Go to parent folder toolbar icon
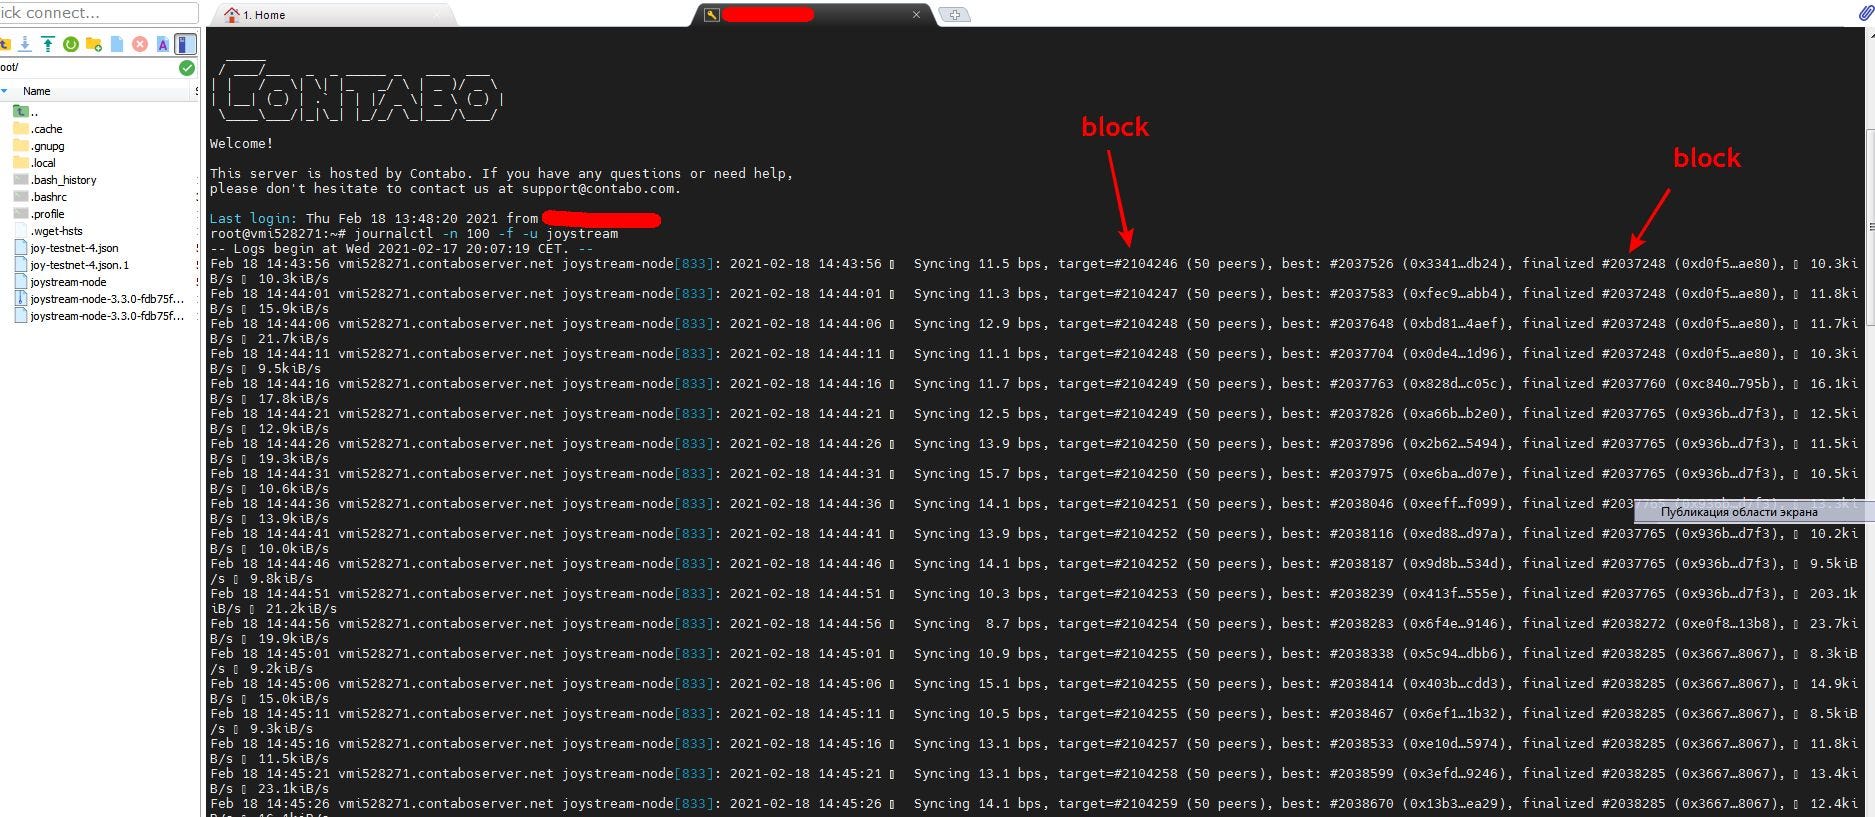This screenshot has height=817, width=1875. 4,44
